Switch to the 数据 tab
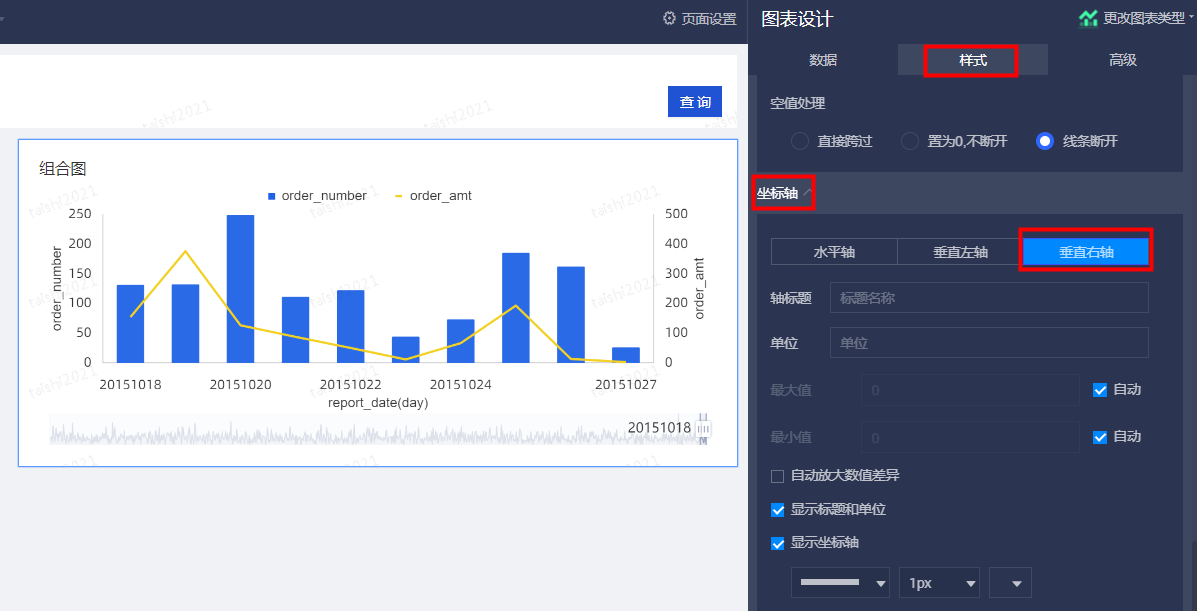1197x611 pixels. tap(823, 60)
